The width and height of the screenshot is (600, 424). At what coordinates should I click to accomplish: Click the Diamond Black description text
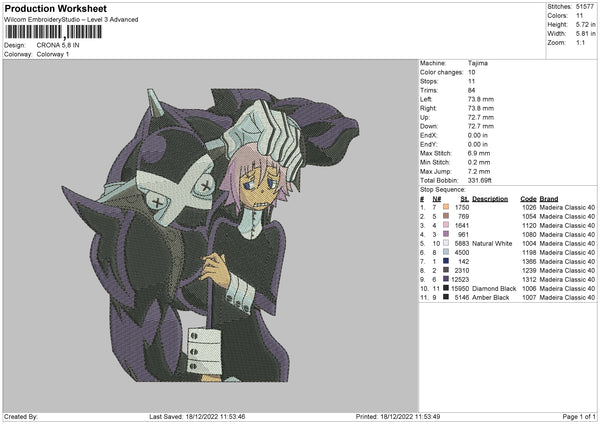pos(494,289)
